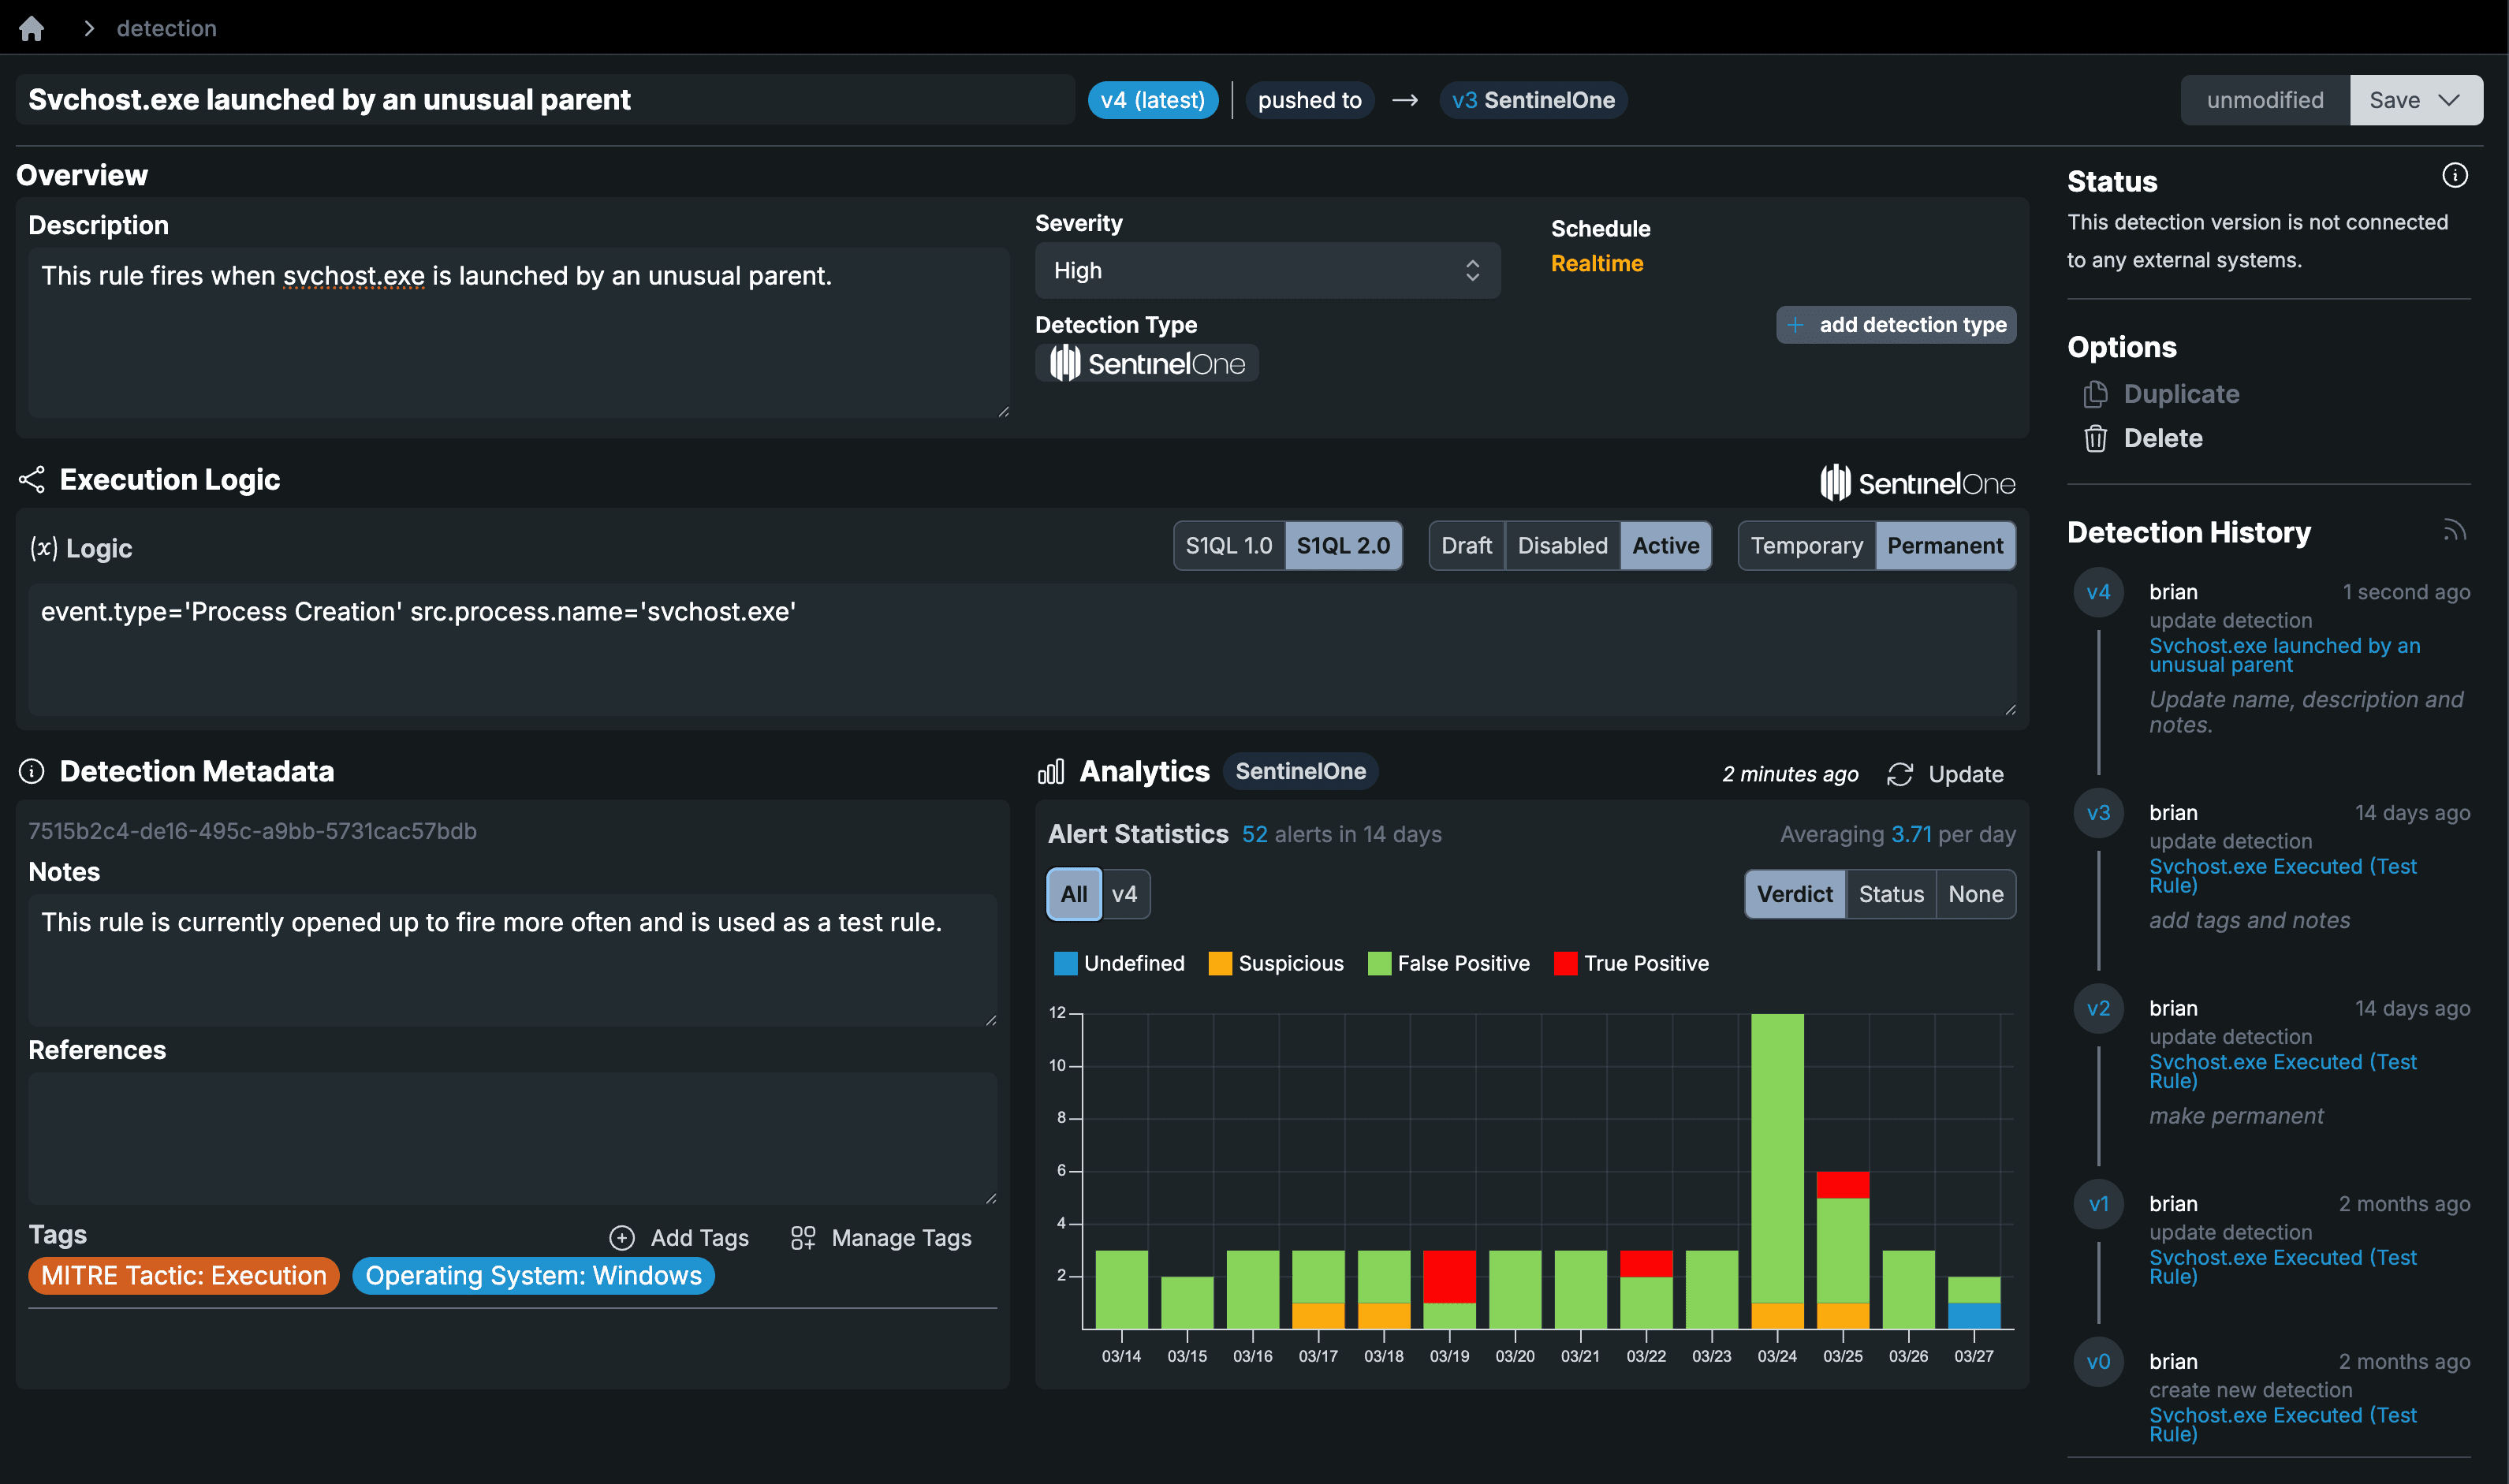Click the Manage Tags grid icon
The image size is (2509, 1484).
803,1238
